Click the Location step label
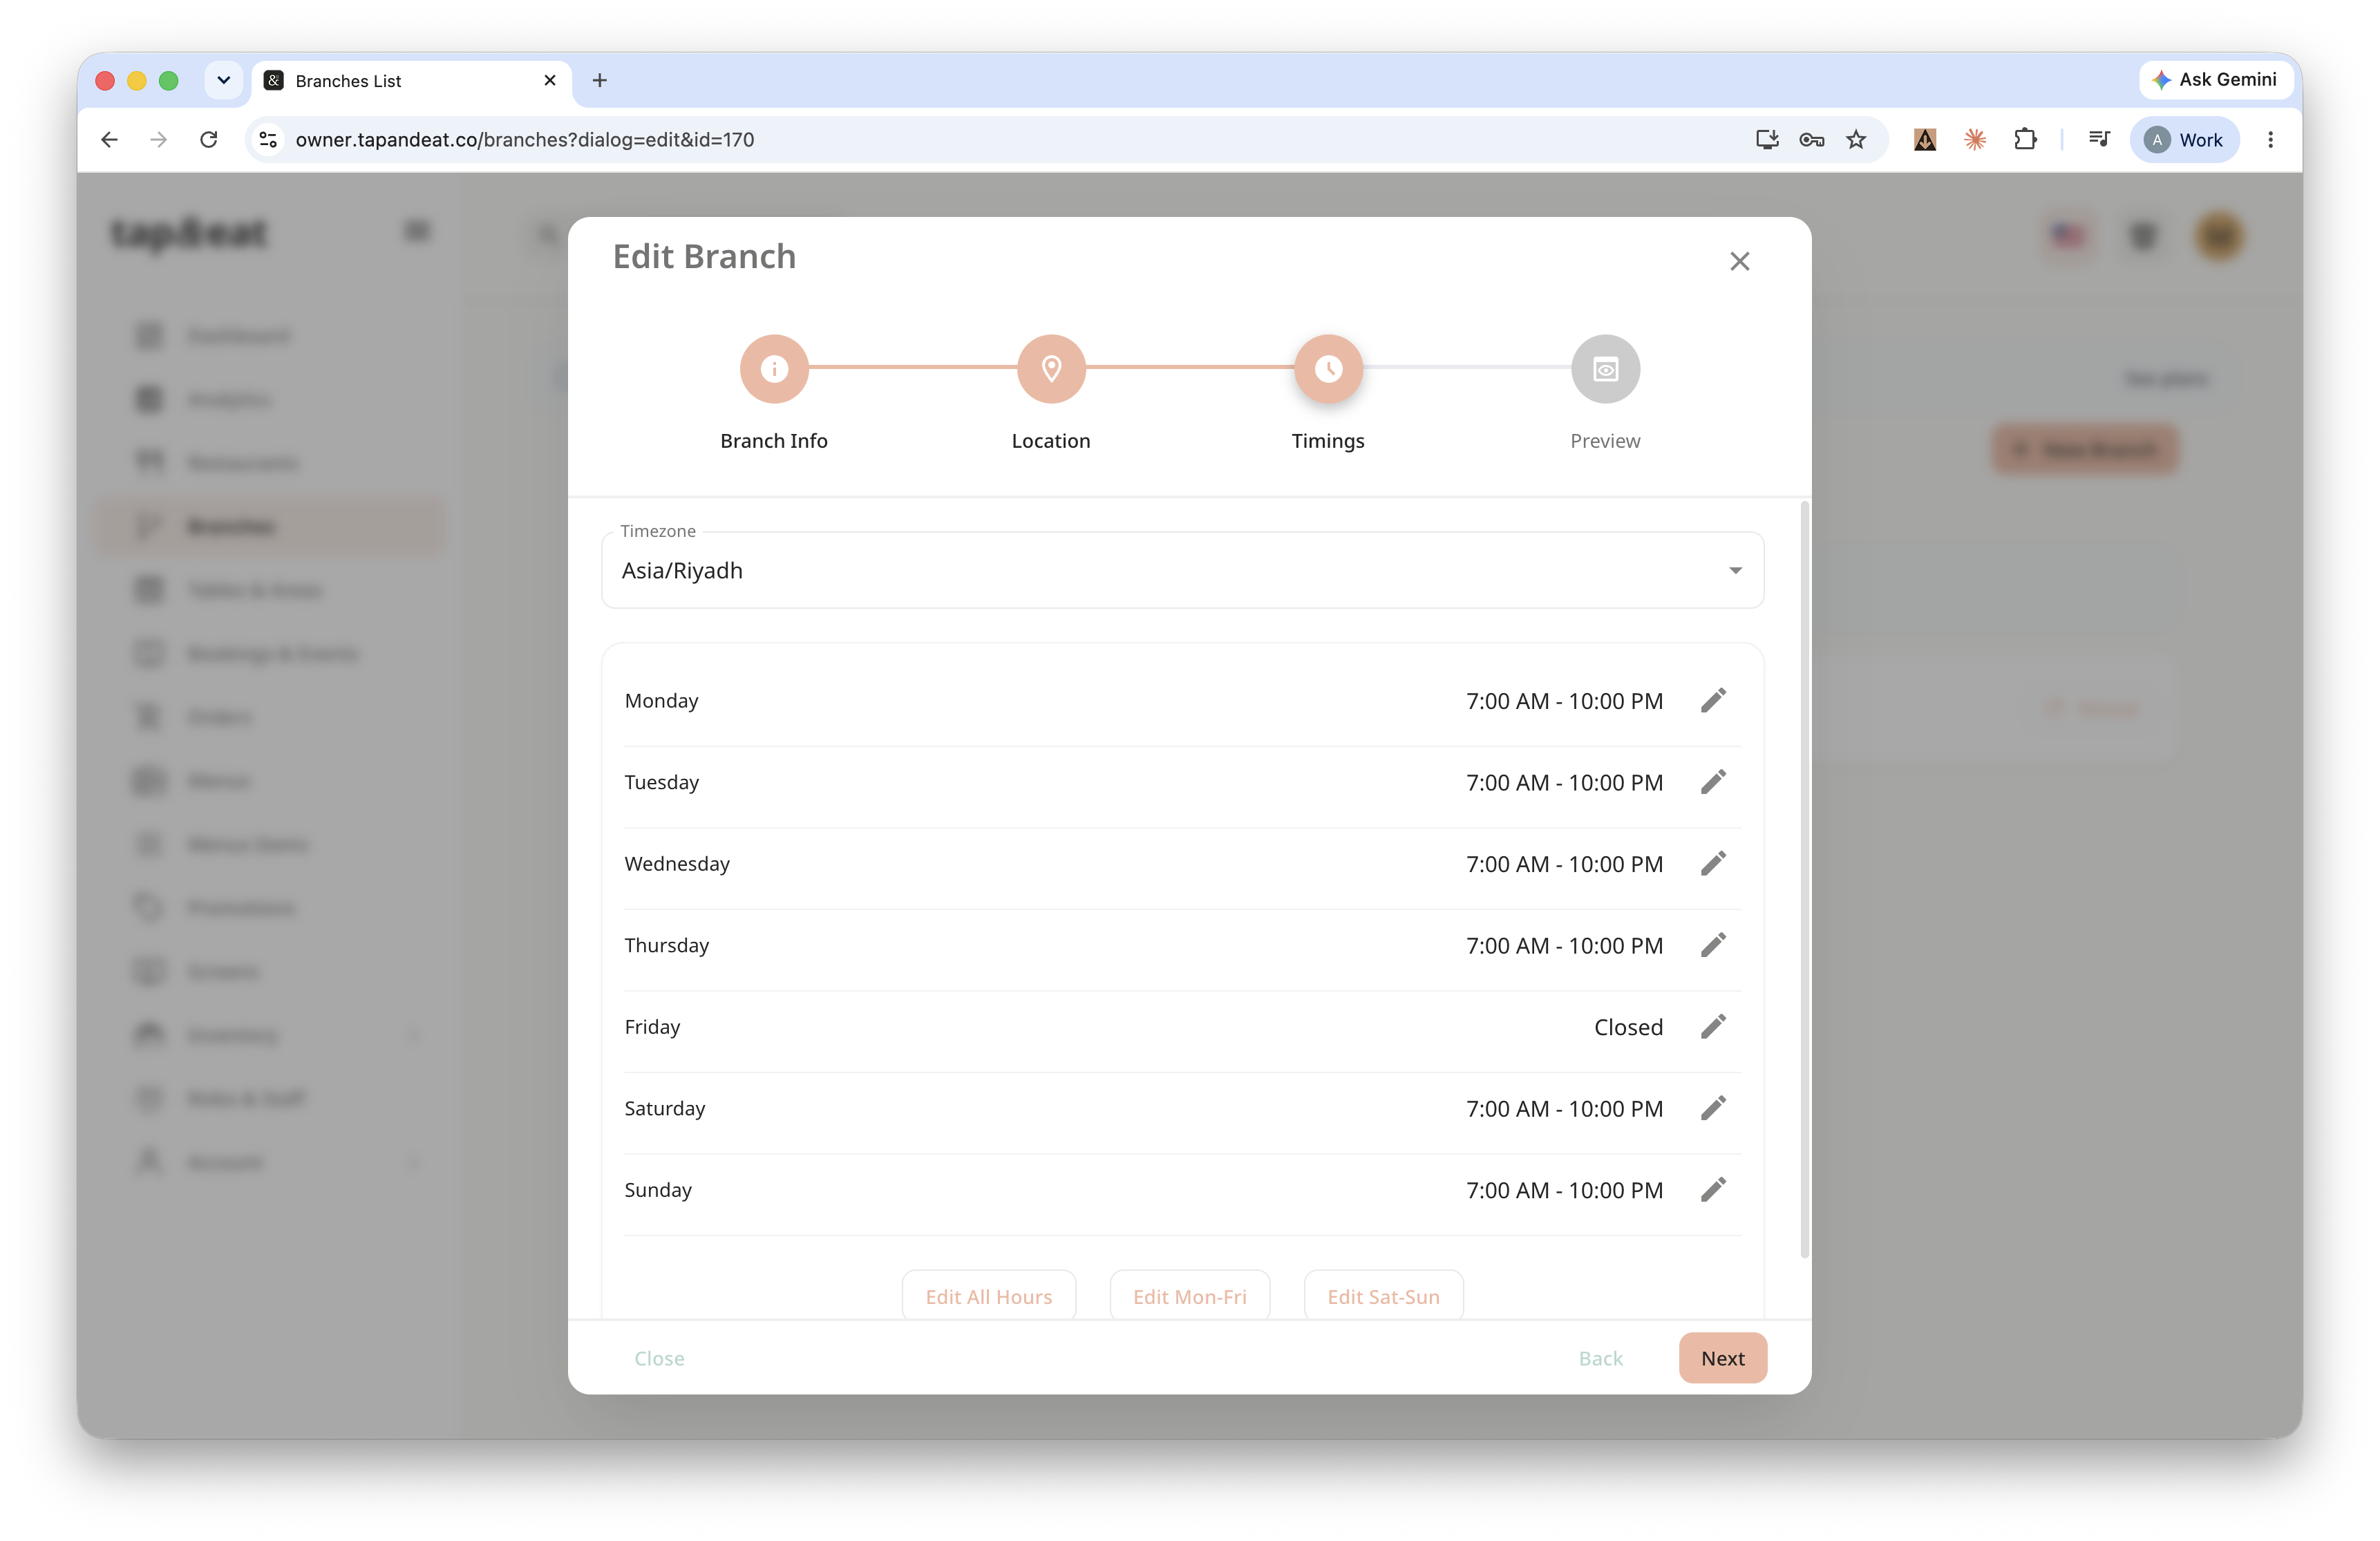The height and width of the screenshot is (1541, 2380). pos(1051,441)
